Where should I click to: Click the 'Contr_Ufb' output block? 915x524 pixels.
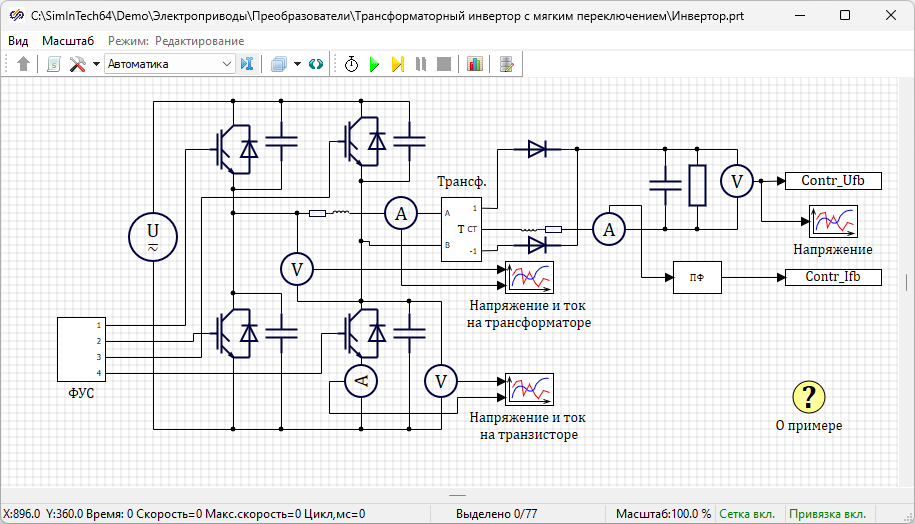coord(833,181)
